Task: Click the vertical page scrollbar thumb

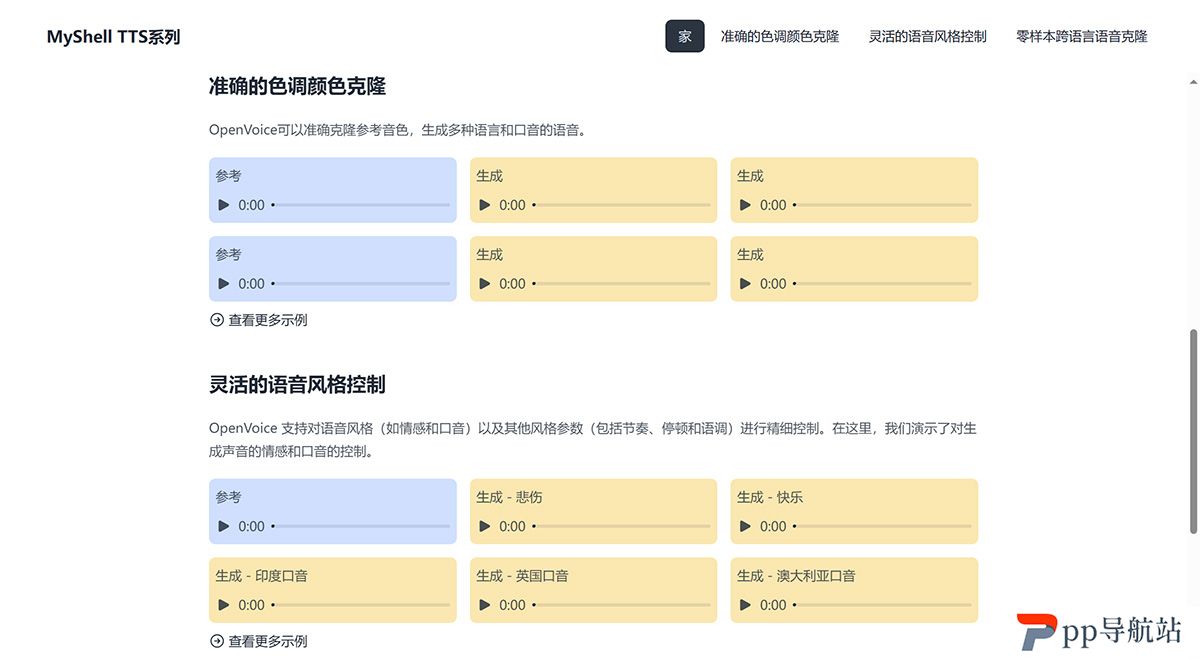Action: click(1192, 432)
